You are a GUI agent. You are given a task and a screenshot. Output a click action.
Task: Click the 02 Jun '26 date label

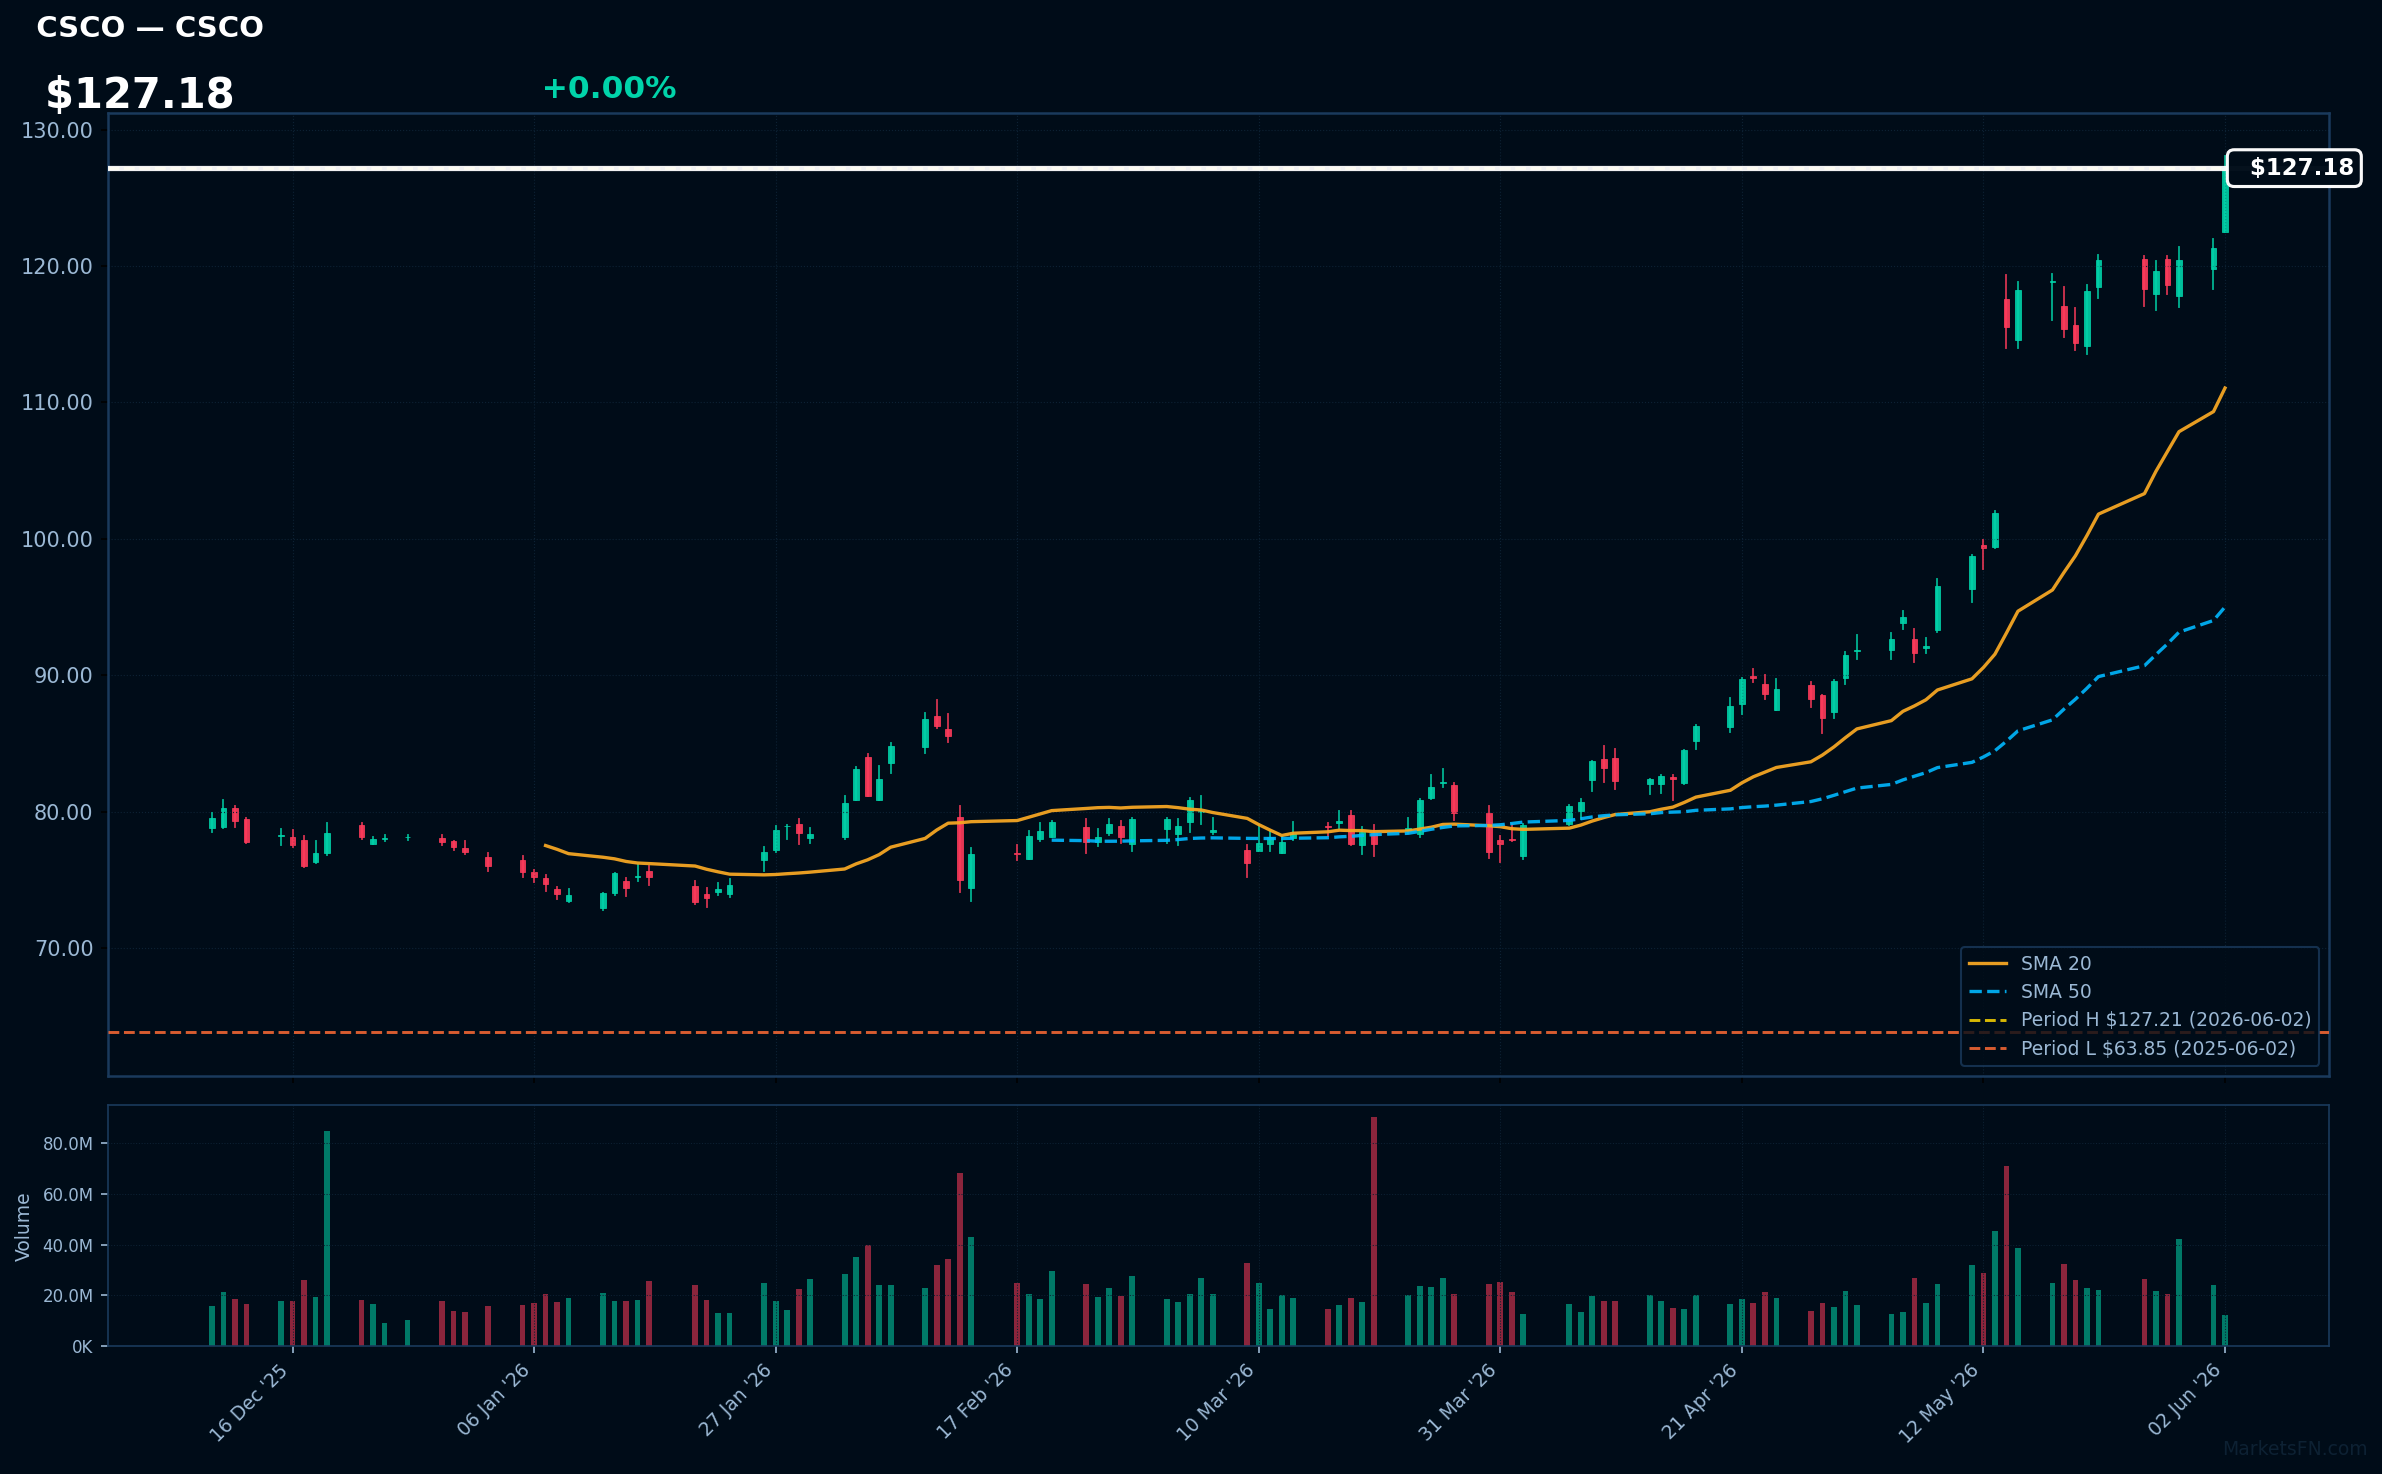[x=2185, y=1399]
